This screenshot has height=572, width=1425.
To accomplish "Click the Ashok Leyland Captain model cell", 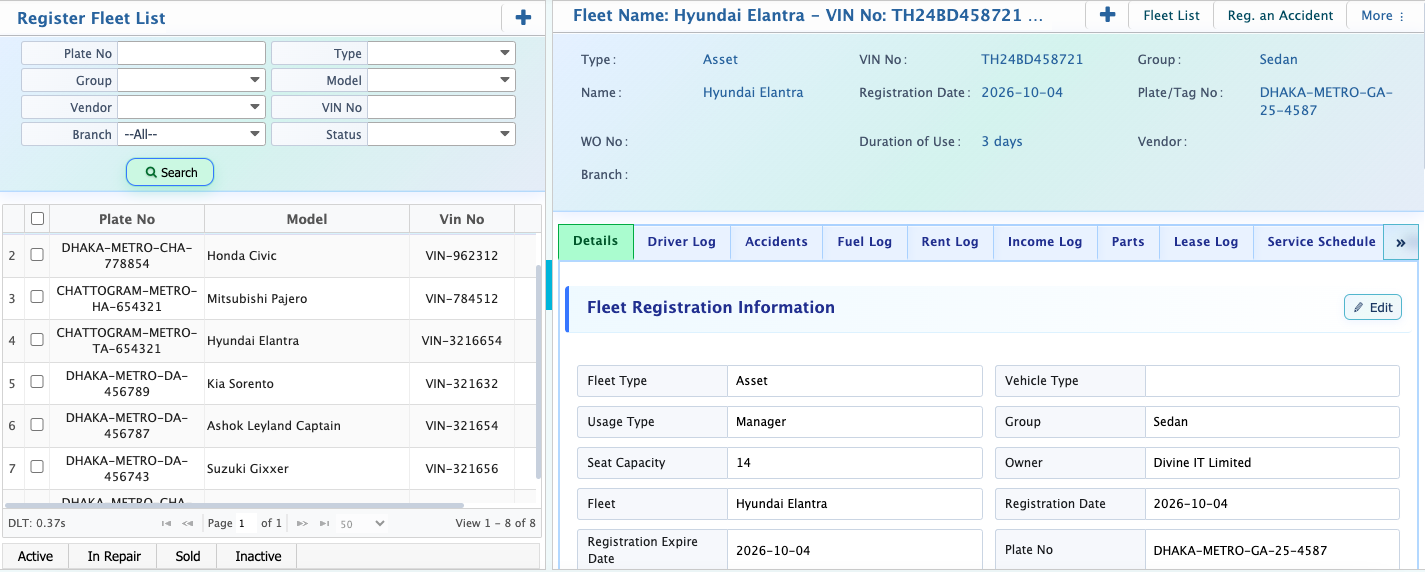I will 307,426.
